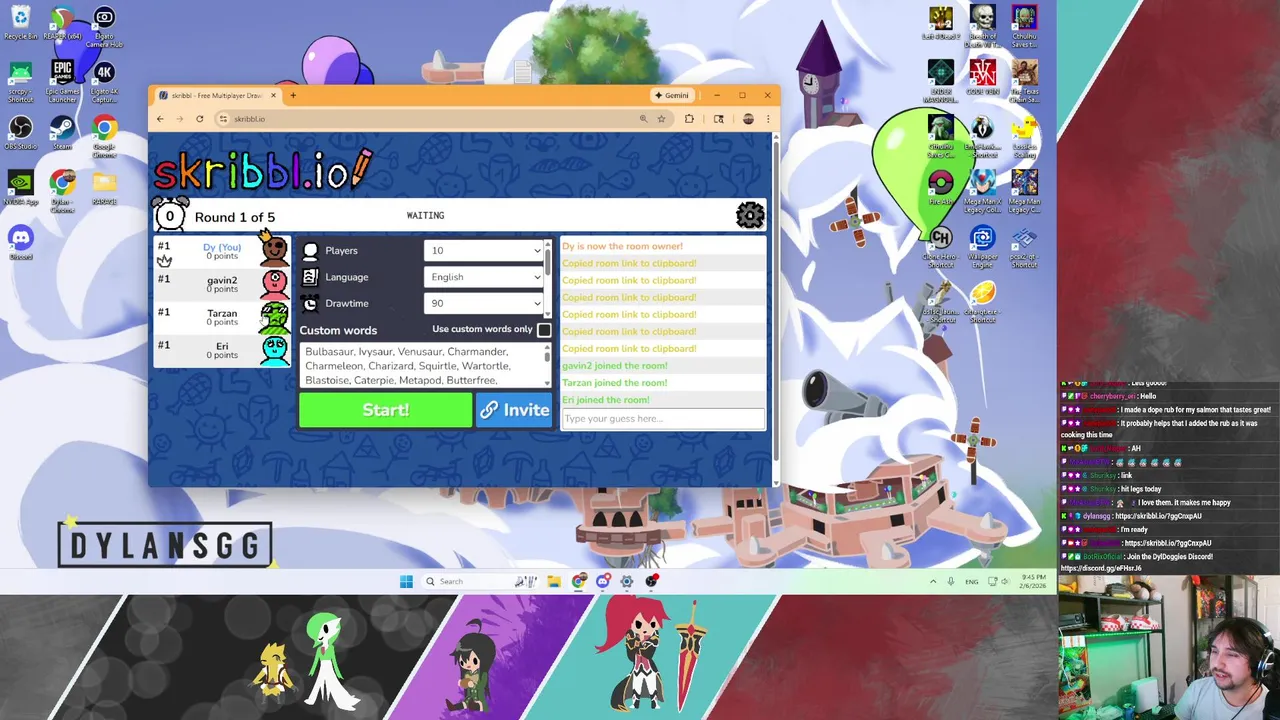Open Windows Start menu
The width and height of the screenshot is (1280, 720).
coord(406,581)
